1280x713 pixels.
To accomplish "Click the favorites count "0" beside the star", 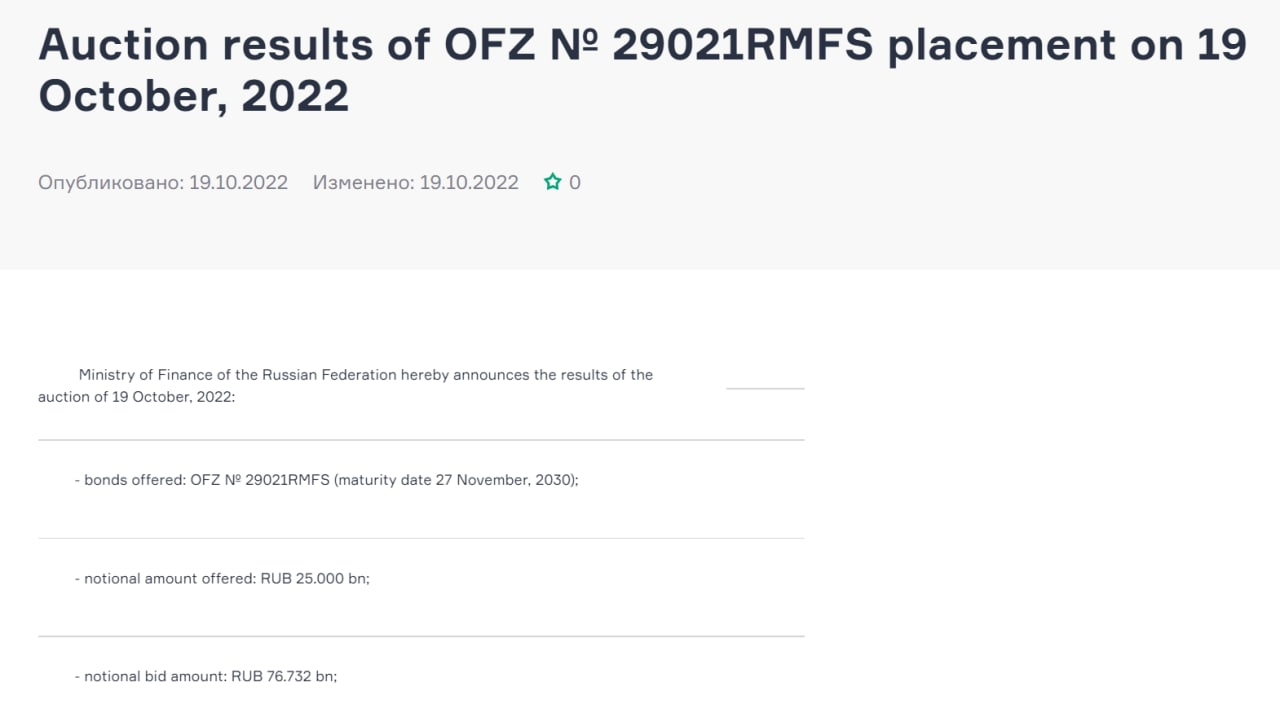I will [575, 182].
